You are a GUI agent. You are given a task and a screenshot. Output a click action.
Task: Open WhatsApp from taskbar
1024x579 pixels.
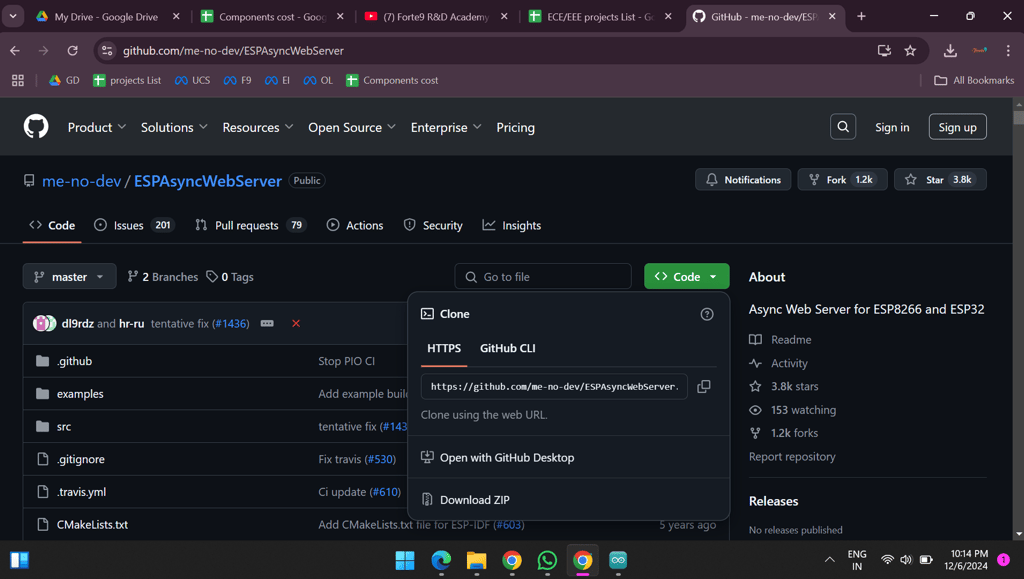pyautogui.click(x=547, y=560)
